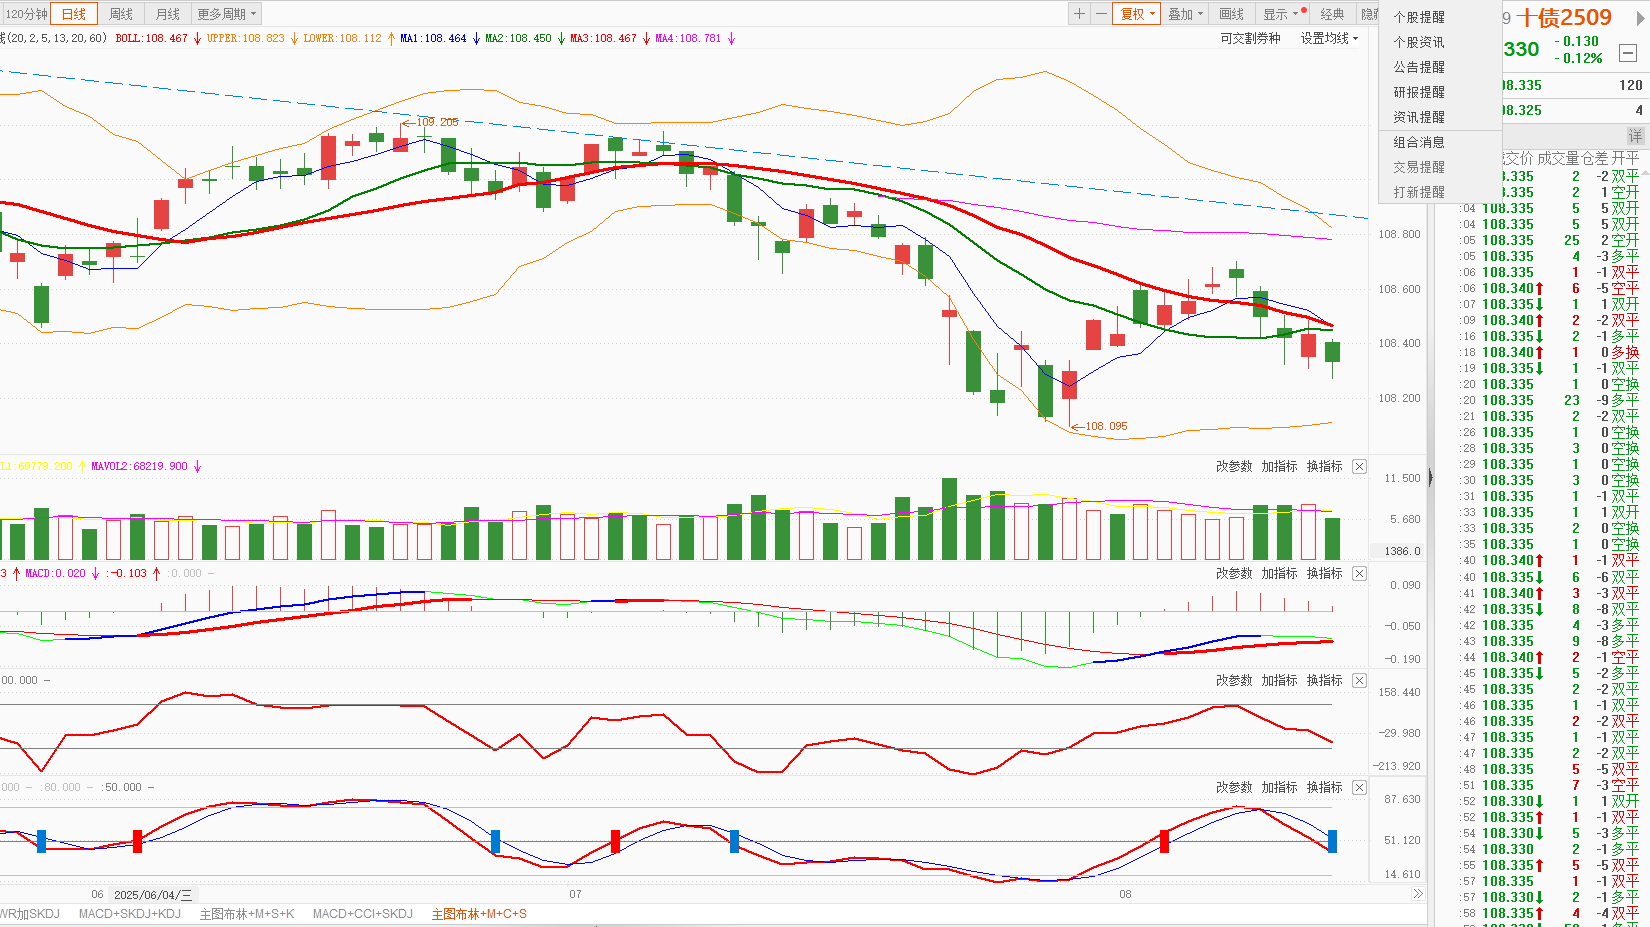
Task: Click the 经典 classic view button
Action: (1332, 14)
